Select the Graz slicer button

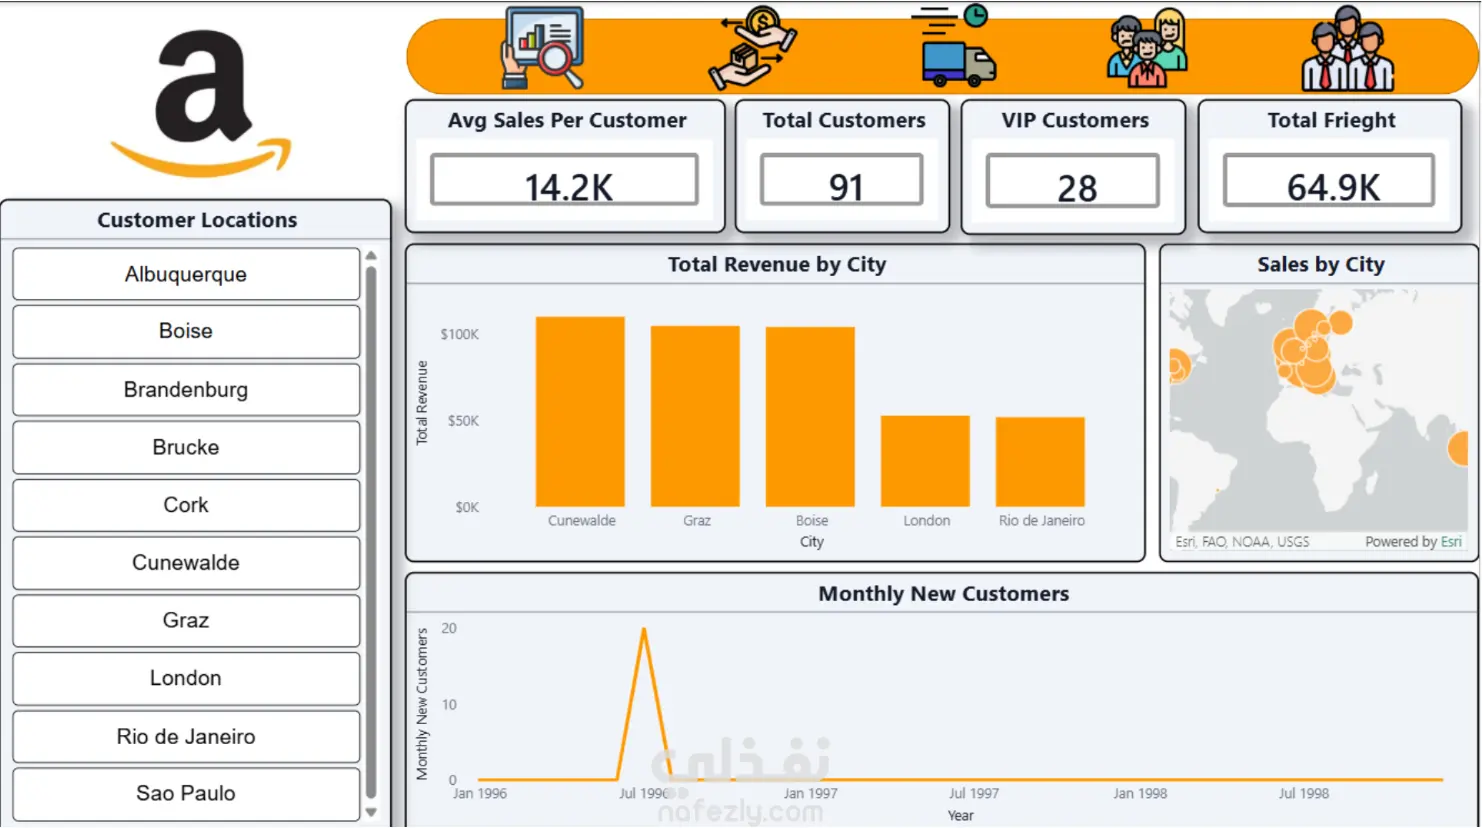click(x=186, y=620)
